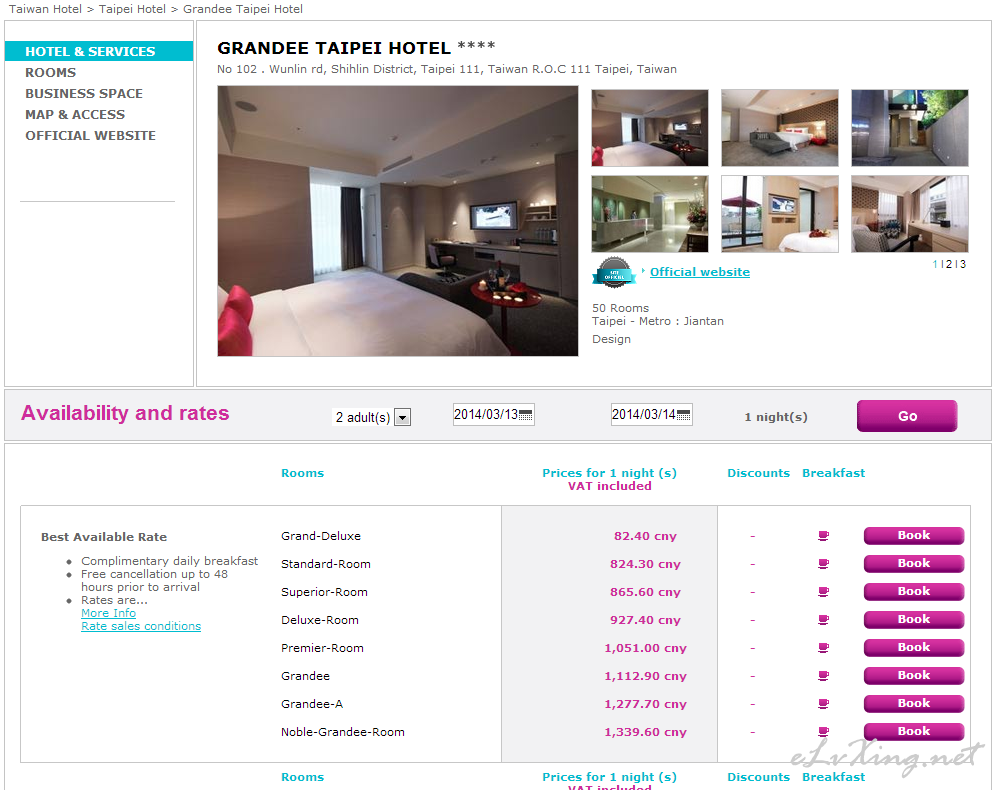Open the check-out date calendar icon
This screenshot has width=995, height=790.
683,415
